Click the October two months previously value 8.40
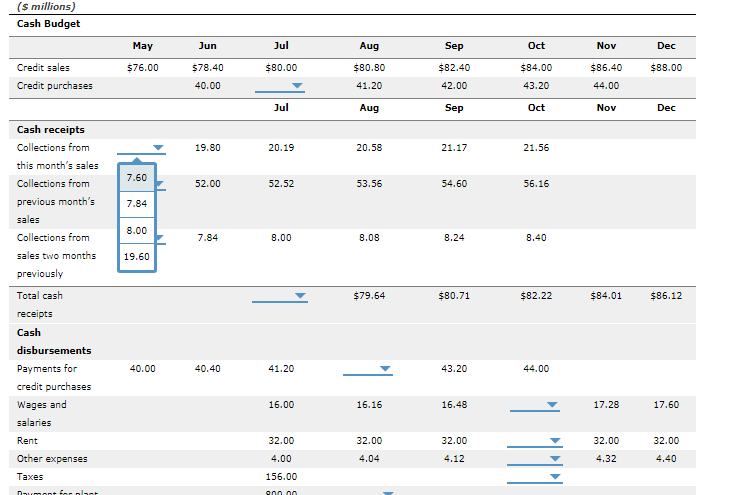The height and width of the screenshot is (495, 754). pyautogui.click(x=536, y=238)
